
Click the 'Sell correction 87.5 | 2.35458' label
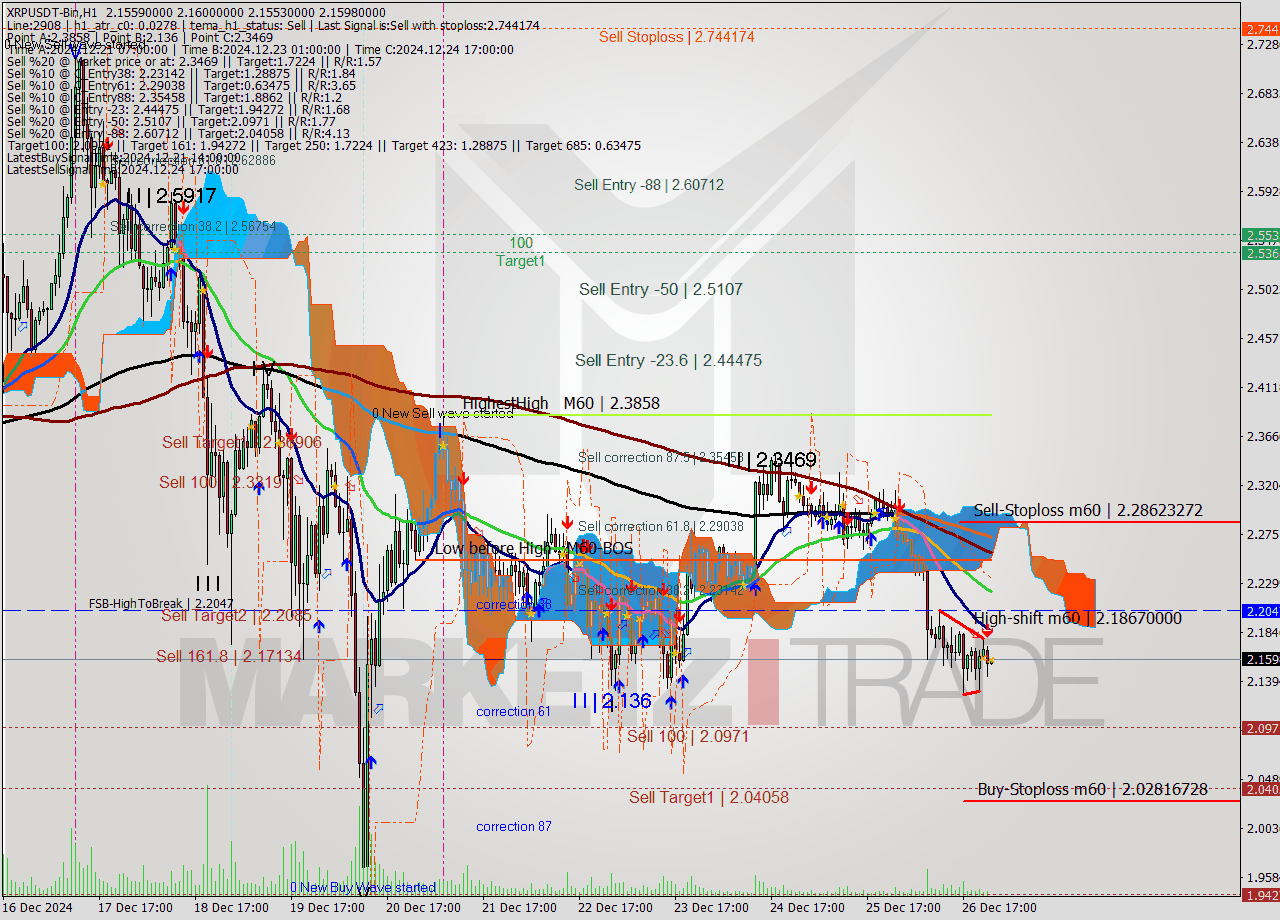coord(660,458)
